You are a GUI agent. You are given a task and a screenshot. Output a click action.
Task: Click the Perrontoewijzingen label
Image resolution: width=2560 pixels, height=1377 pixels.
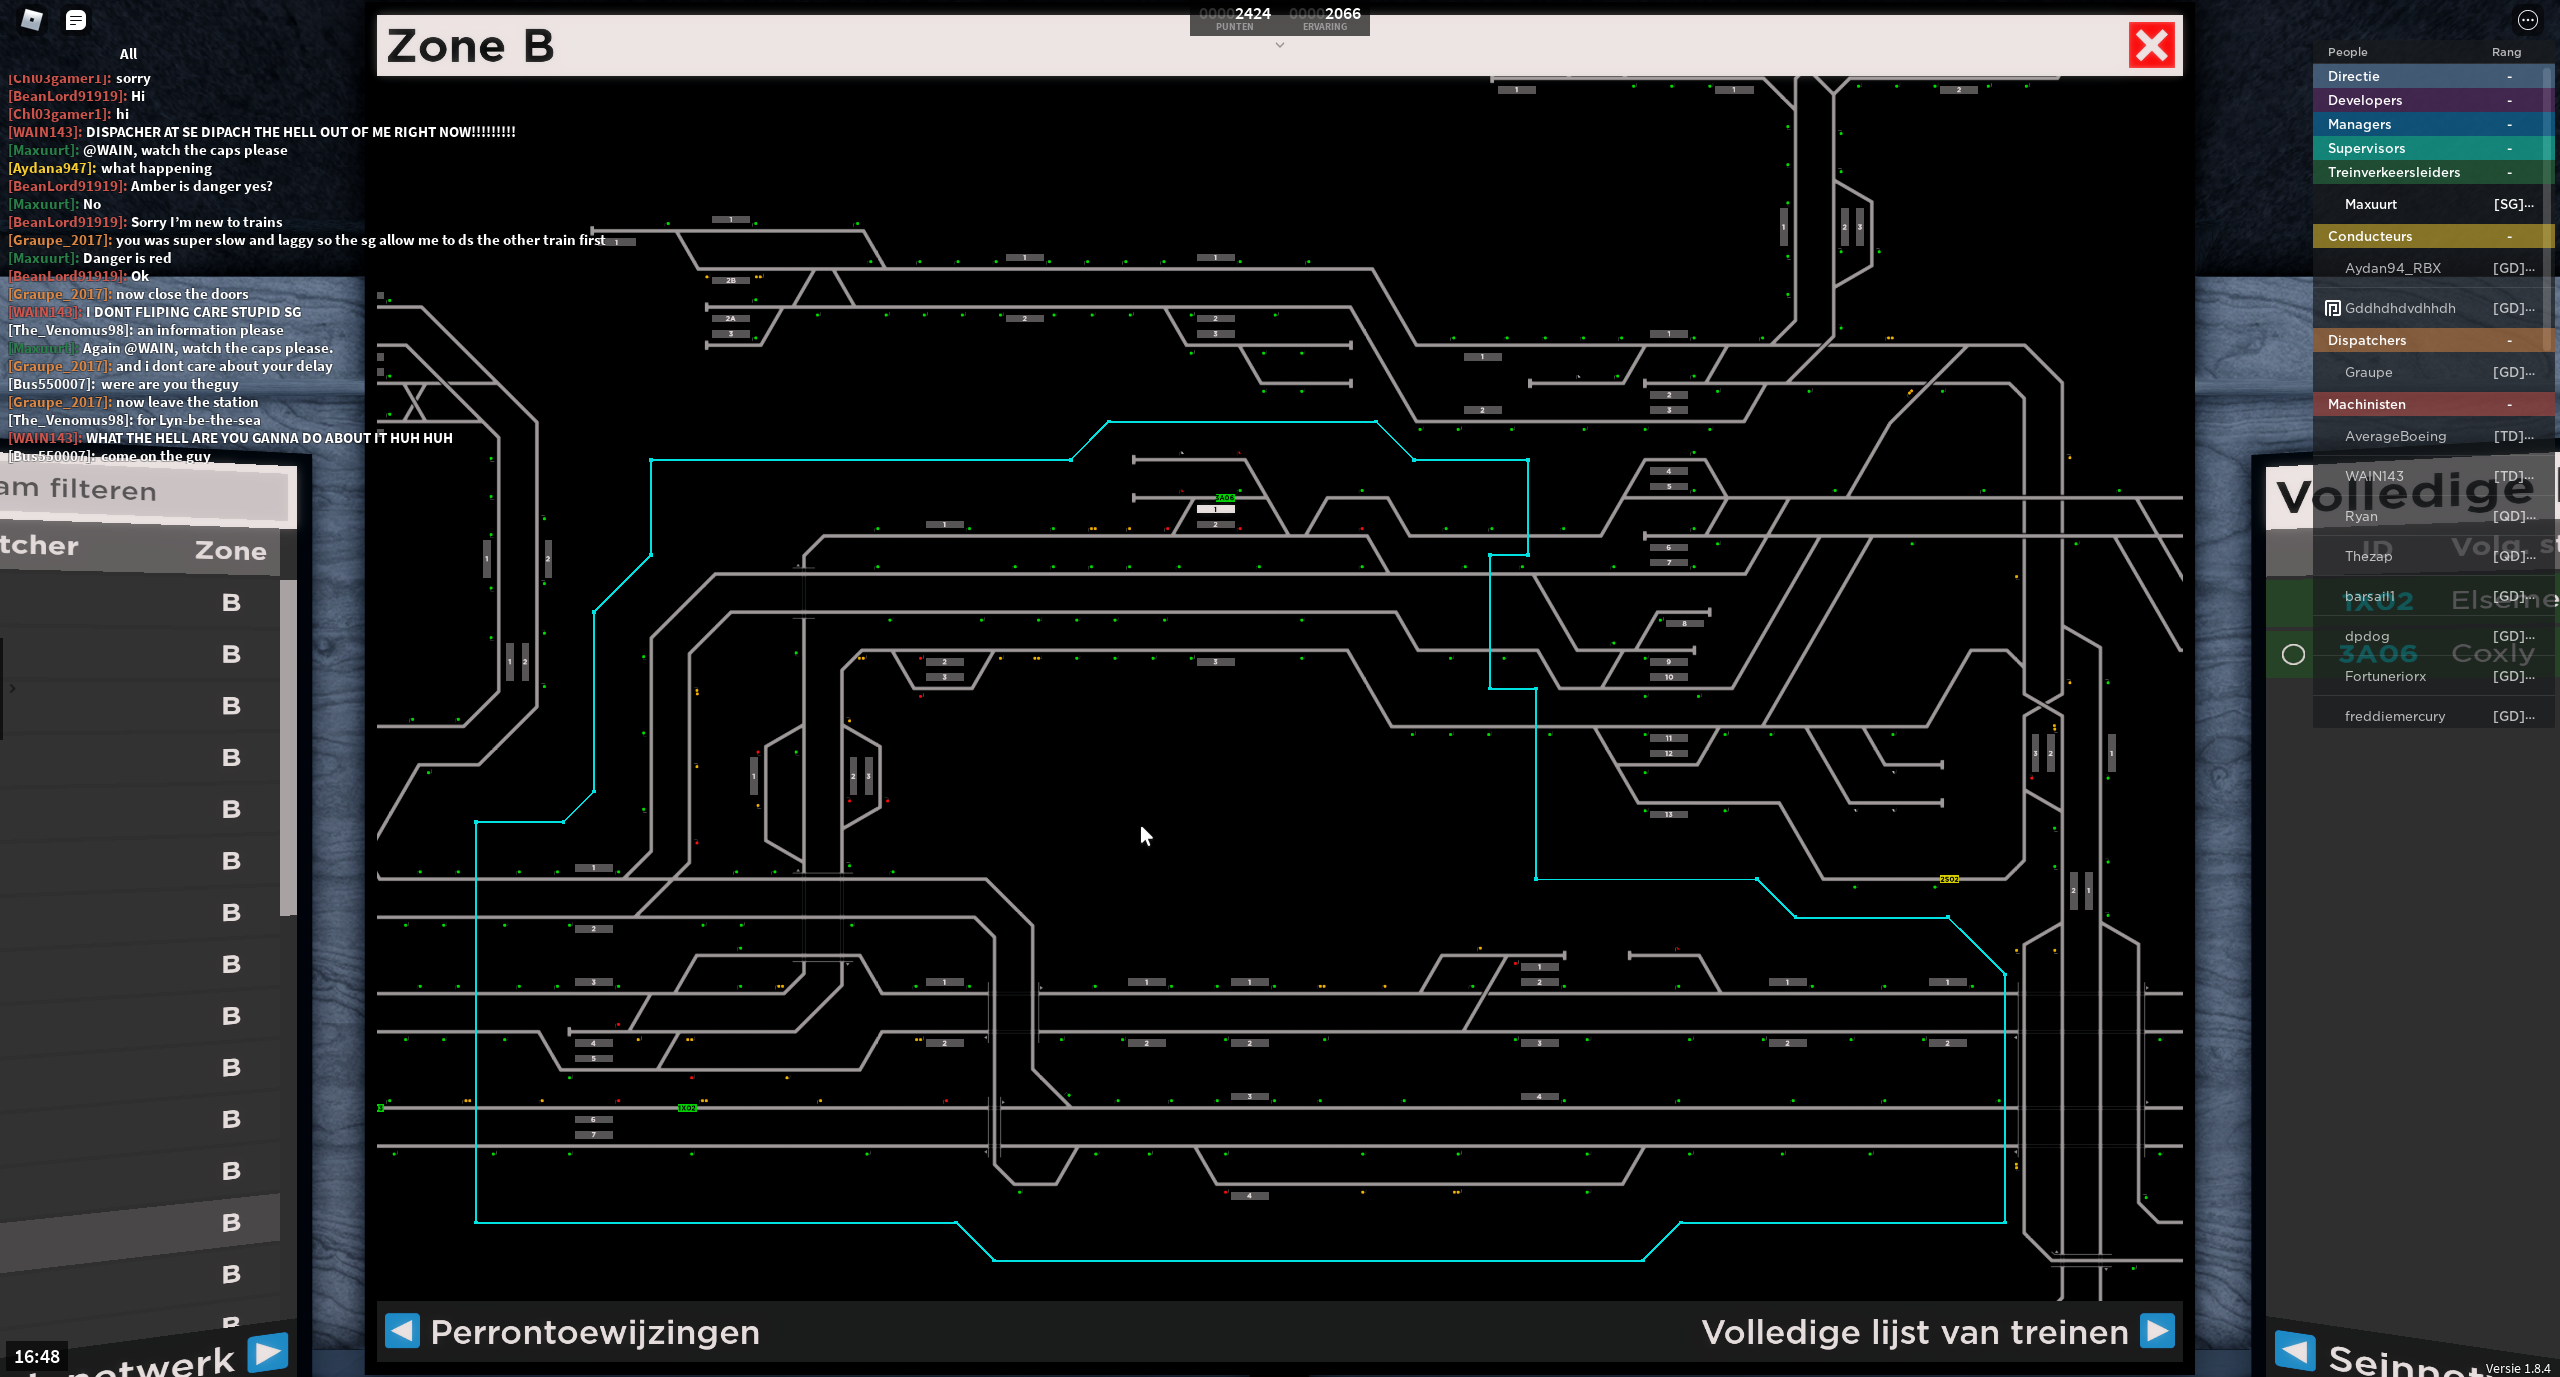[595, 1332]
